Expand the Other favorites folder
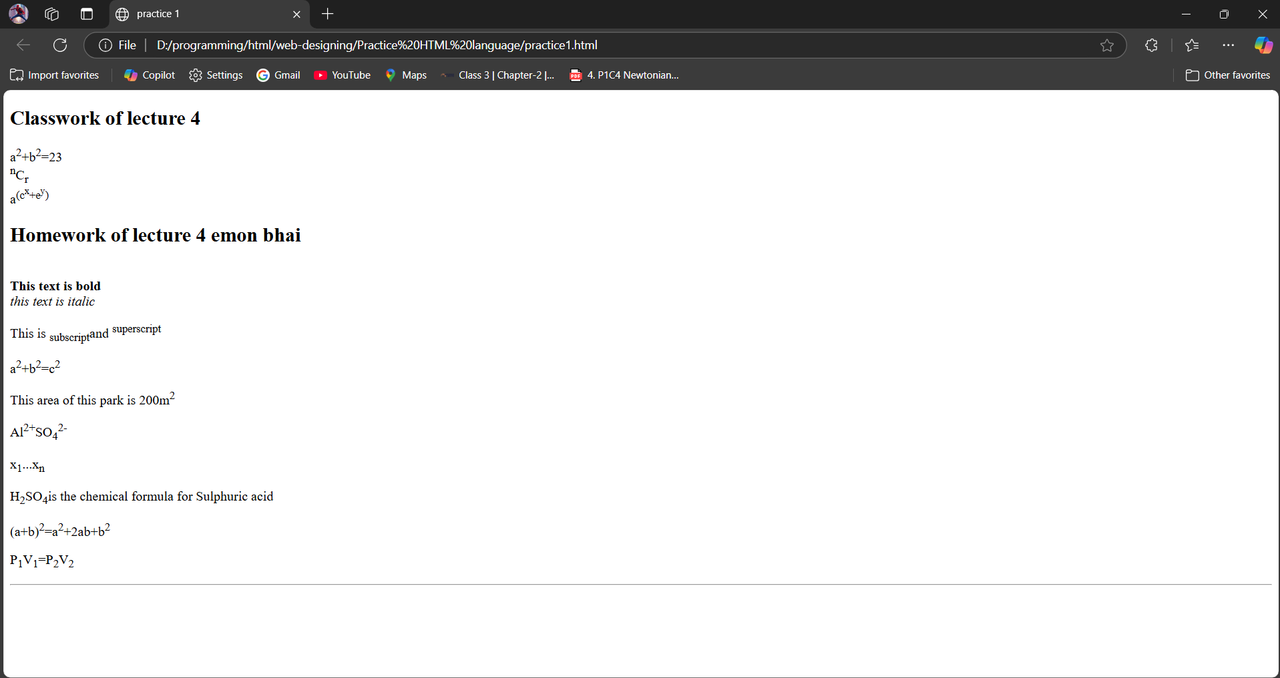Screen dimensions: 1280x678 [1227, 75]
